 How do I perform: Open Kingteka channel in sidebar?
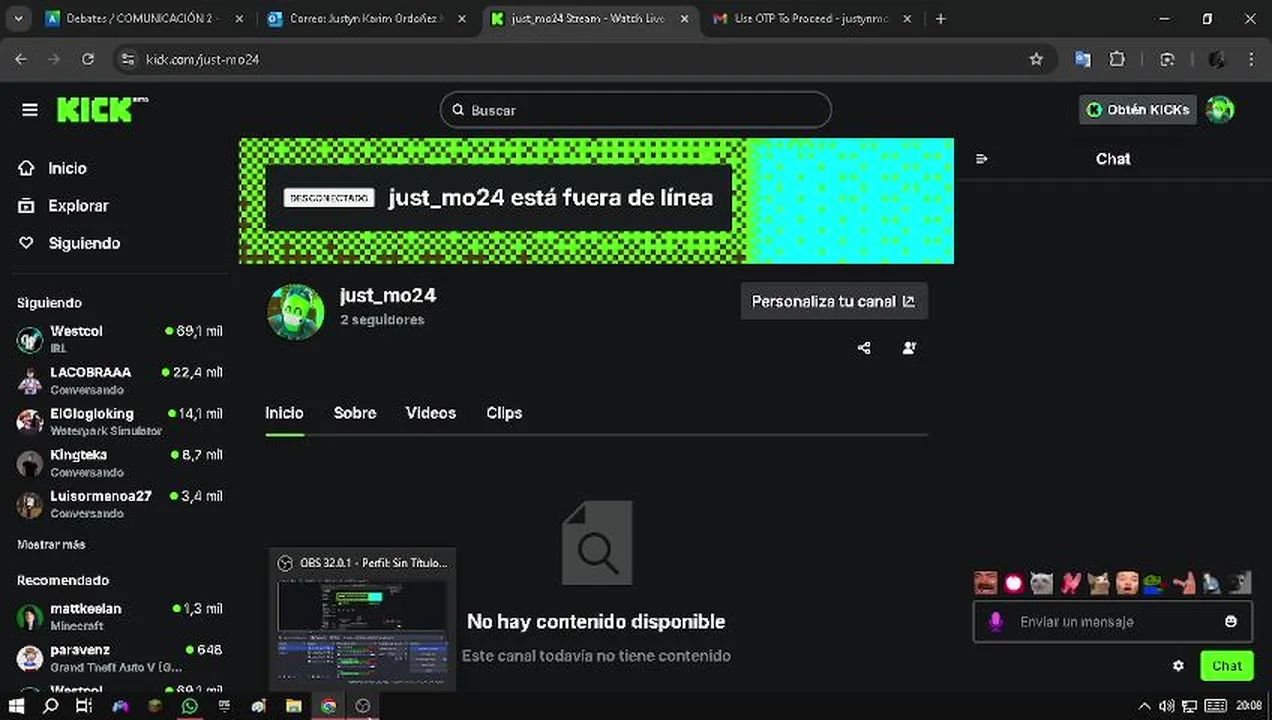(x=120, y=462)
